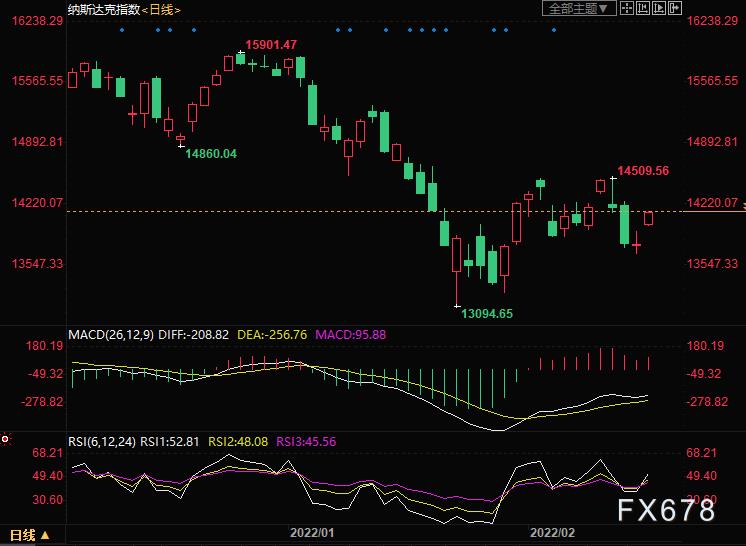Click the RSI1:52.81 value

pyautogui.click(x=169, y=442)
